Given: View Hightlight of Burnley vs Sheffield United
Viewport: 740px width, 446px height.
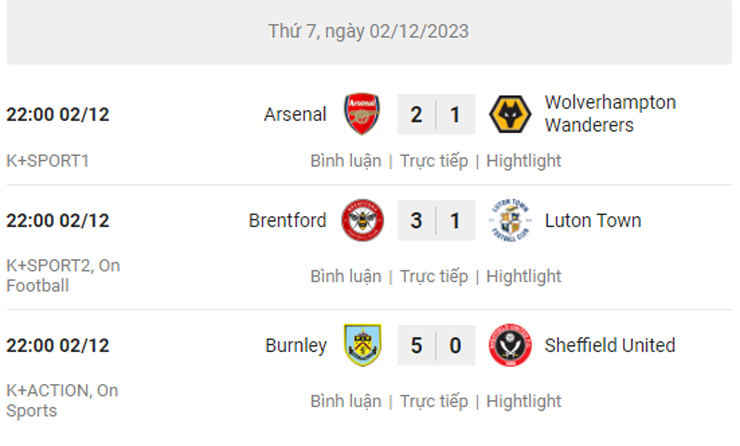Looking at the screenshot, I should pos(524,402).
